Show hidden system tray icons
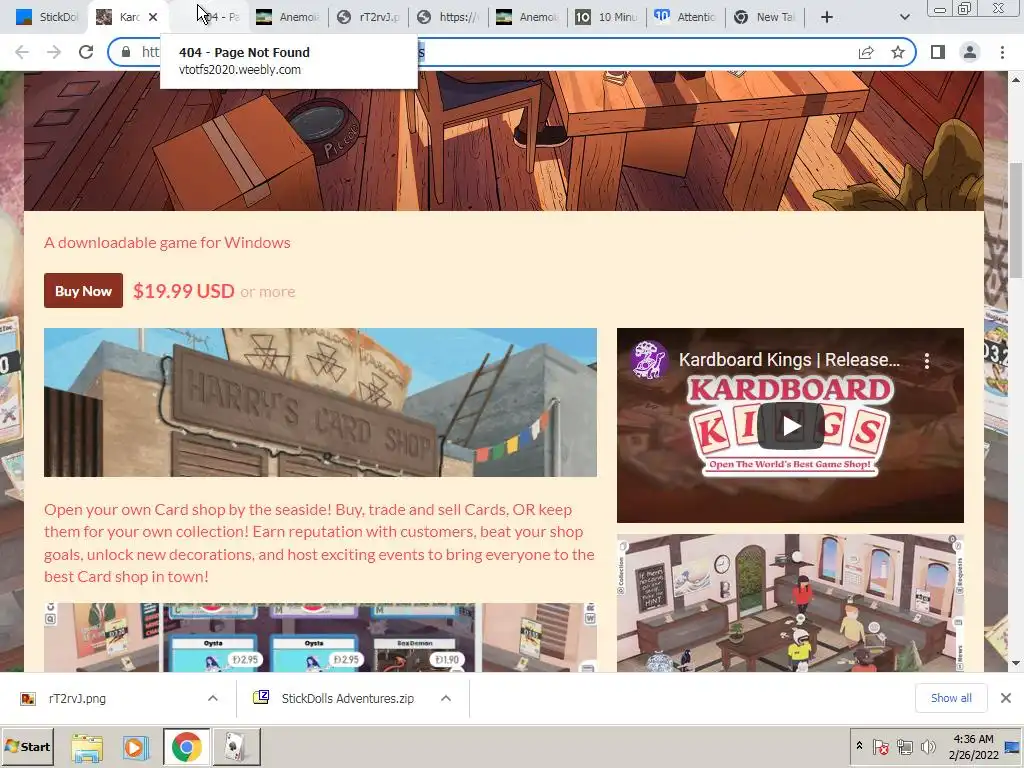Image resolution: width=1024 pixels, height=768 pixels. 859,746
